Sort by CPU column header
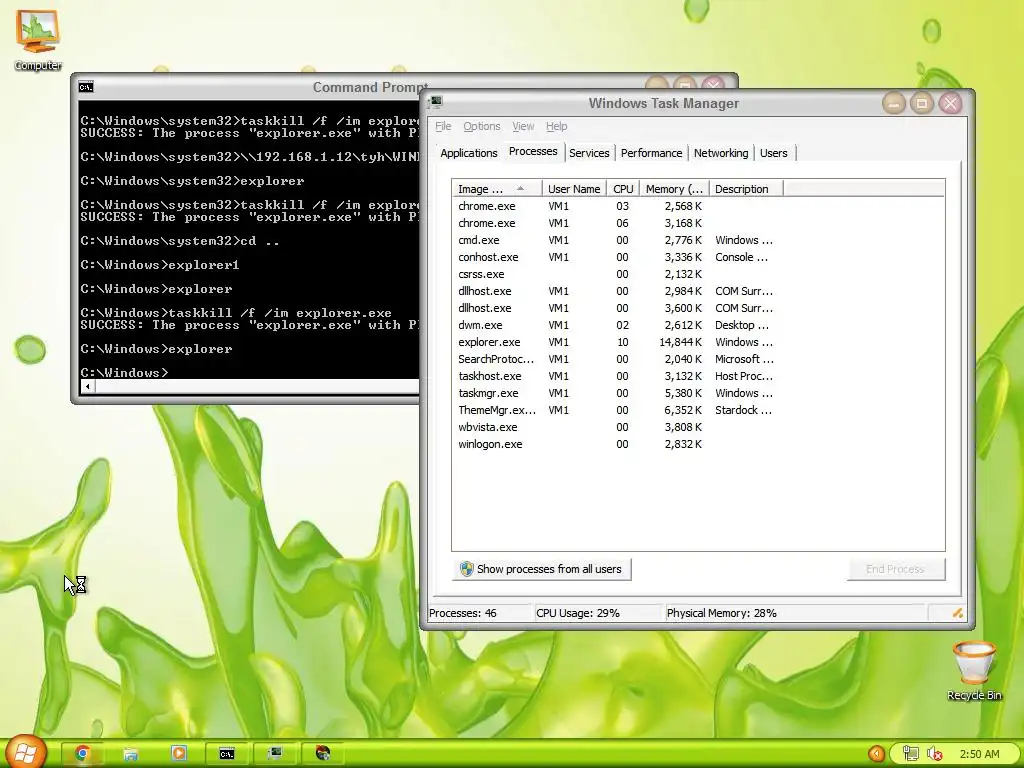 tap(623, 189)
